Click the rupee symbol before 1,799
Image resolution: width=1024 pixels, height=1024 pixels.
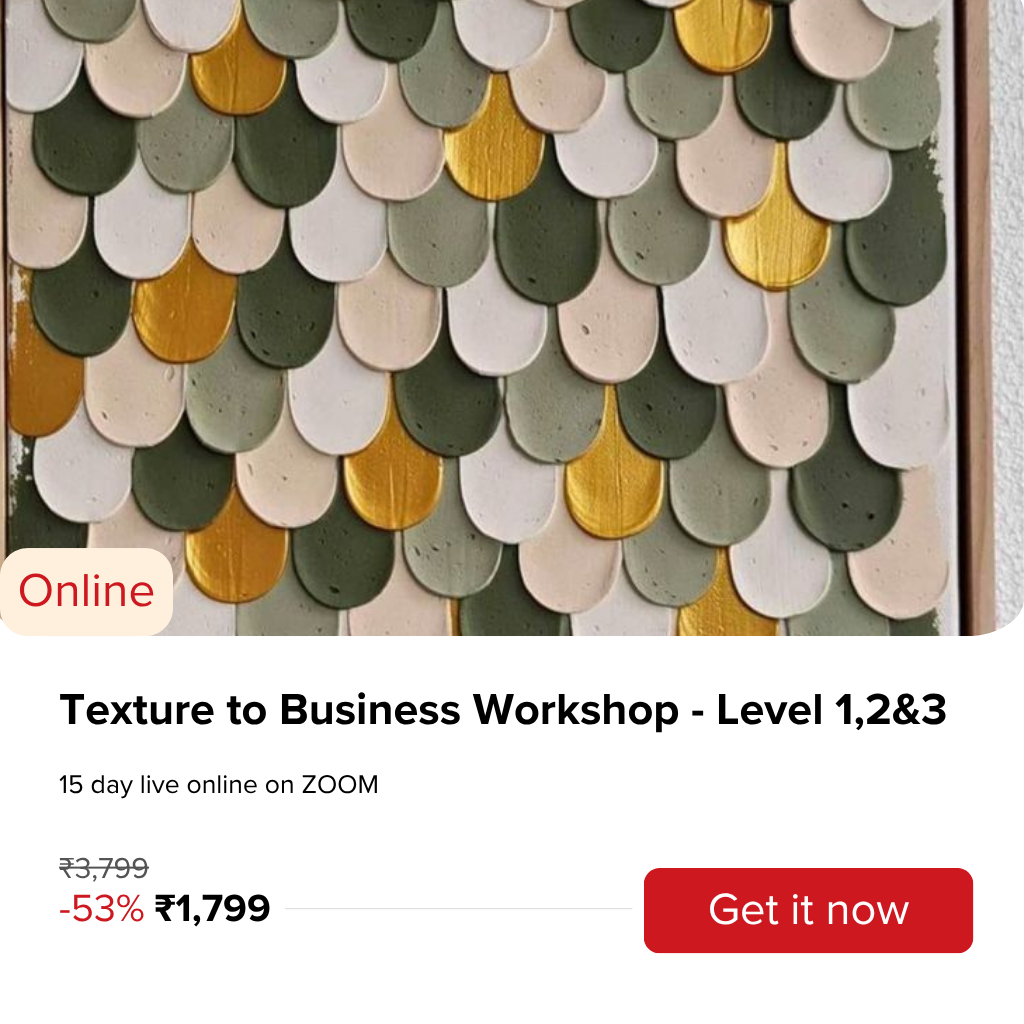point(165,909)
